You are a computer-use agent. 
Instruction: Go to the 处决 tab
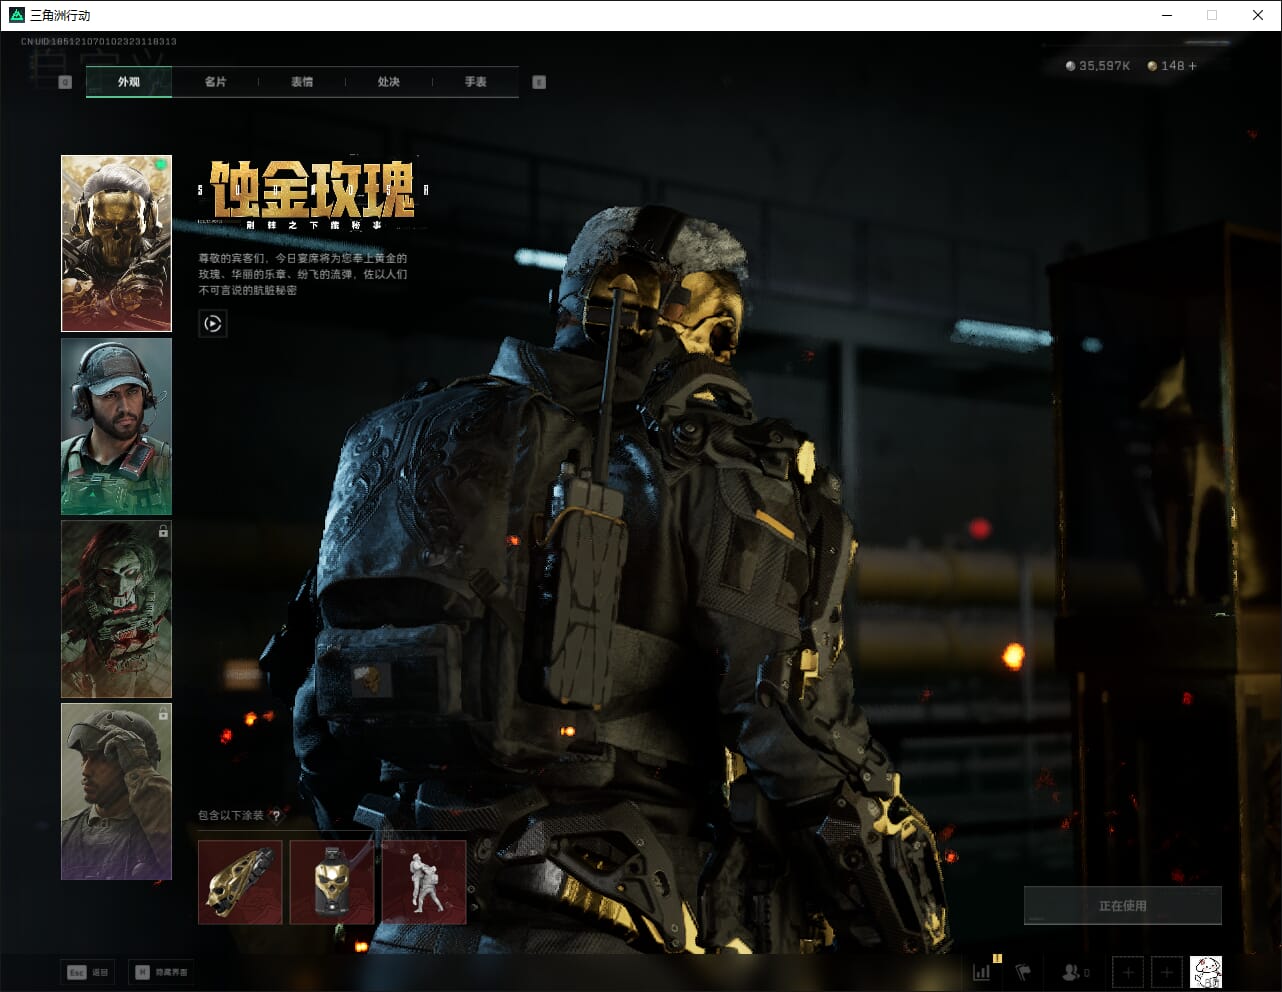tap(389, 82)
